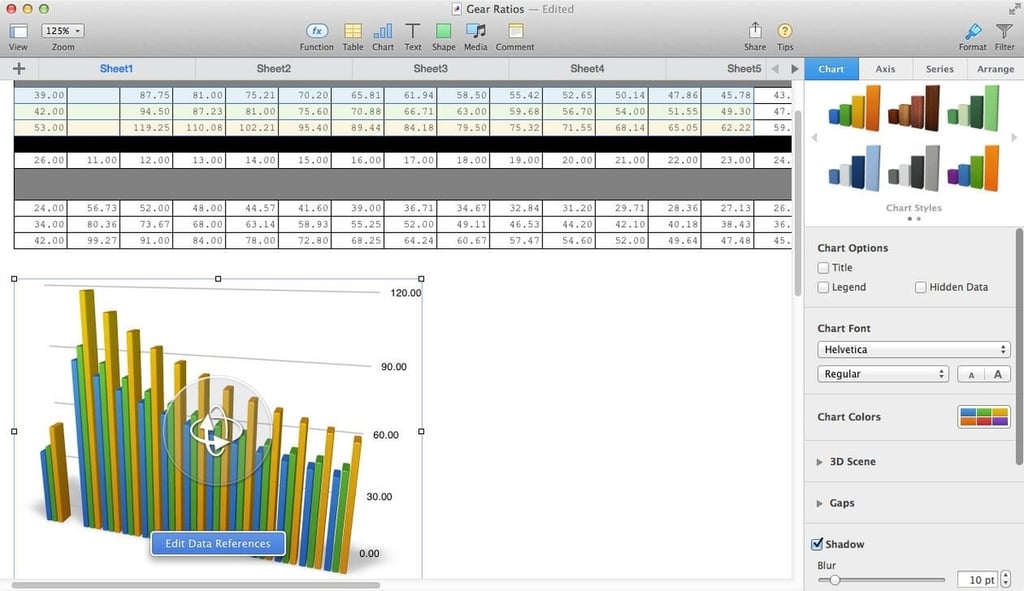Open the Media browser icon
1024x591 pixels.
click(475, 31)
